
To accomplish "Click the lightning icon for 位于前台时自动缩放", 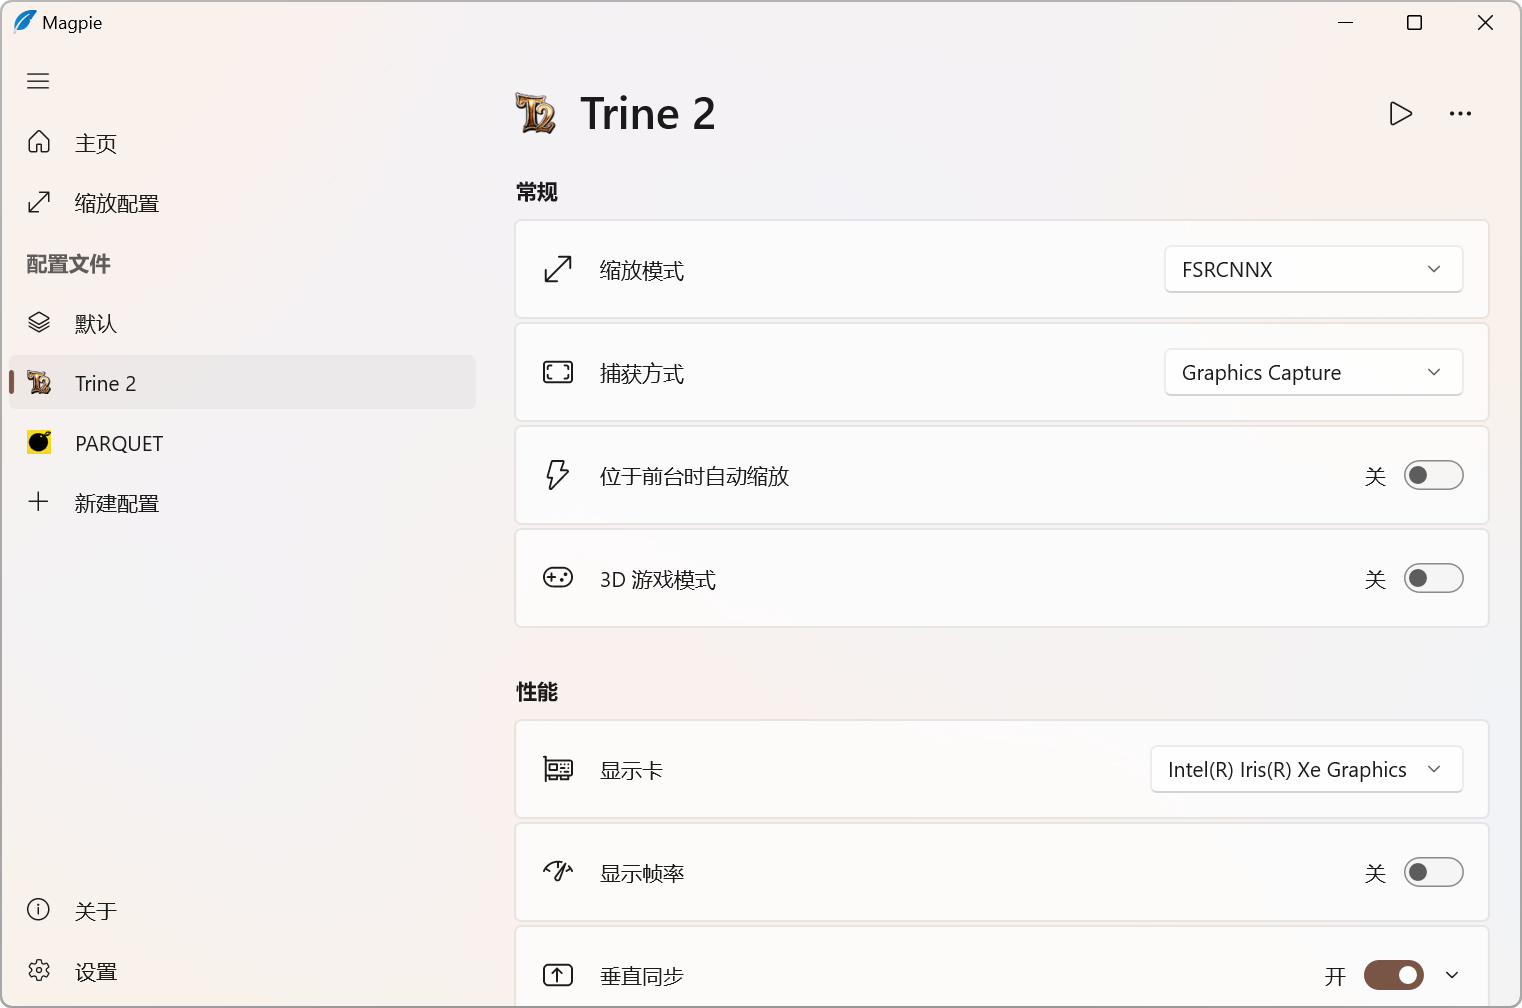I will pos(558,474).
